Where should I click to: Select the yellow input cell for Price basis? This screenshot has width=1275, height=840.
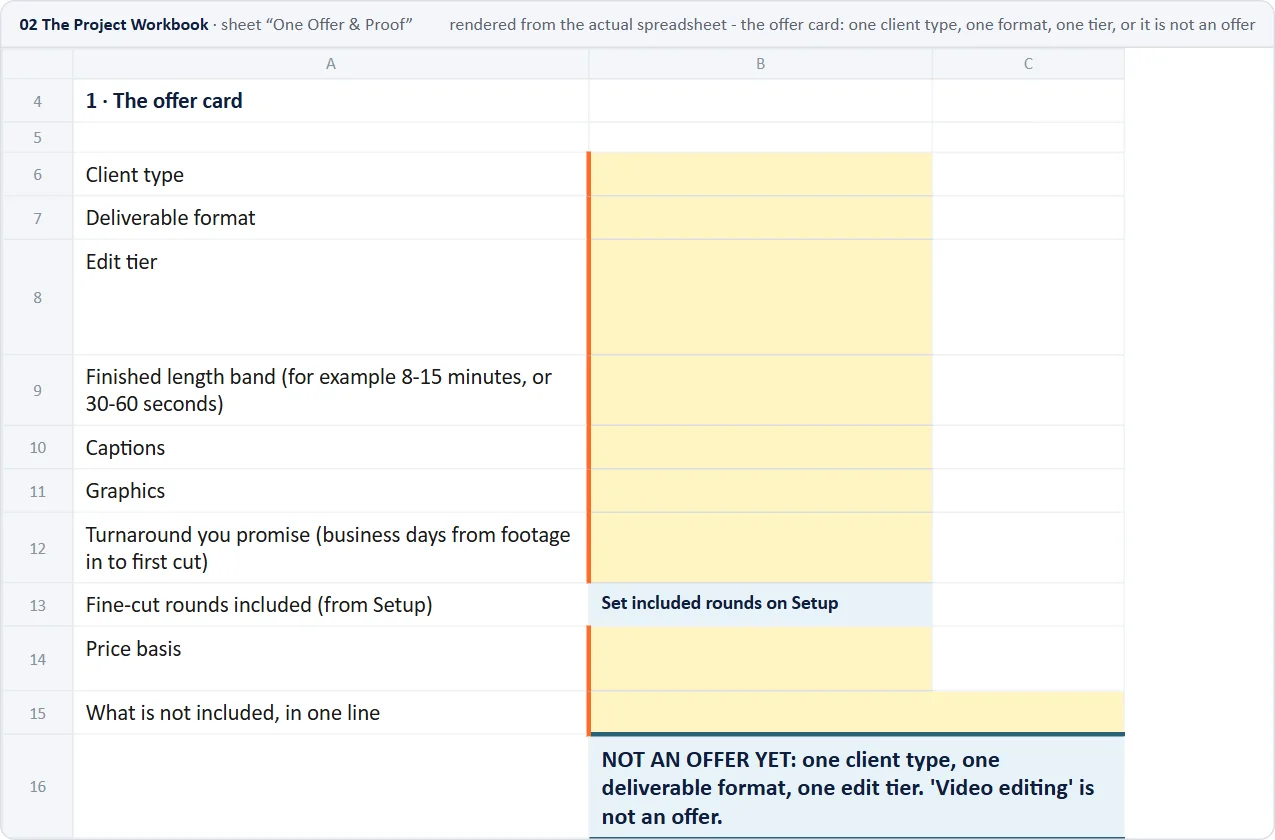point(761,659)
